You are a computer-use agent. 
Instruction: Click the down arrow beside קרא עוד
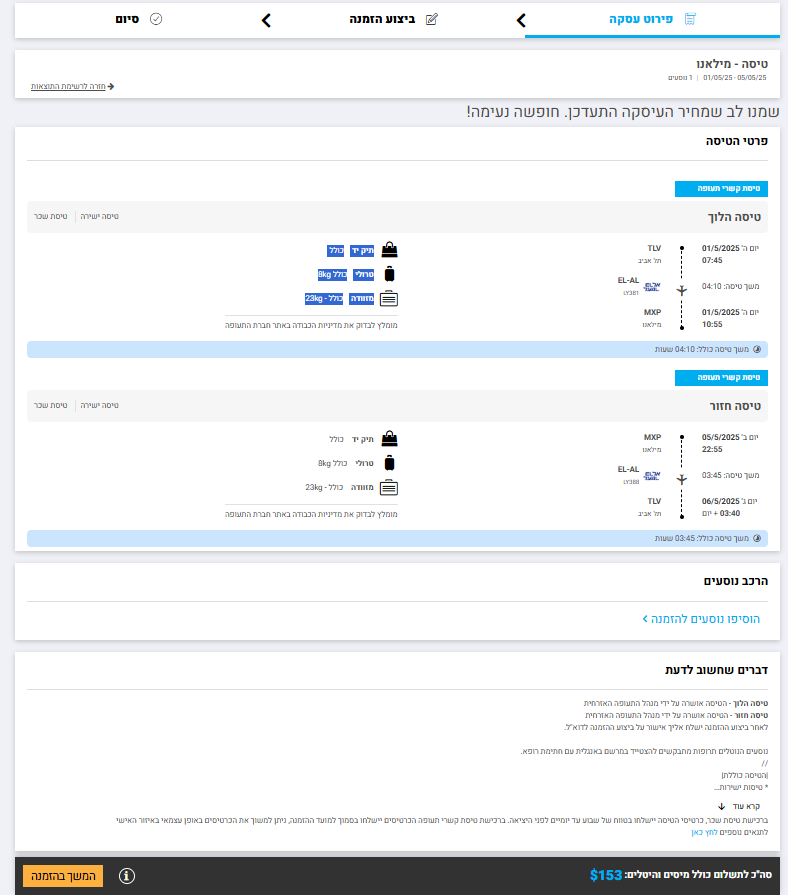click(x=721, y=807)
